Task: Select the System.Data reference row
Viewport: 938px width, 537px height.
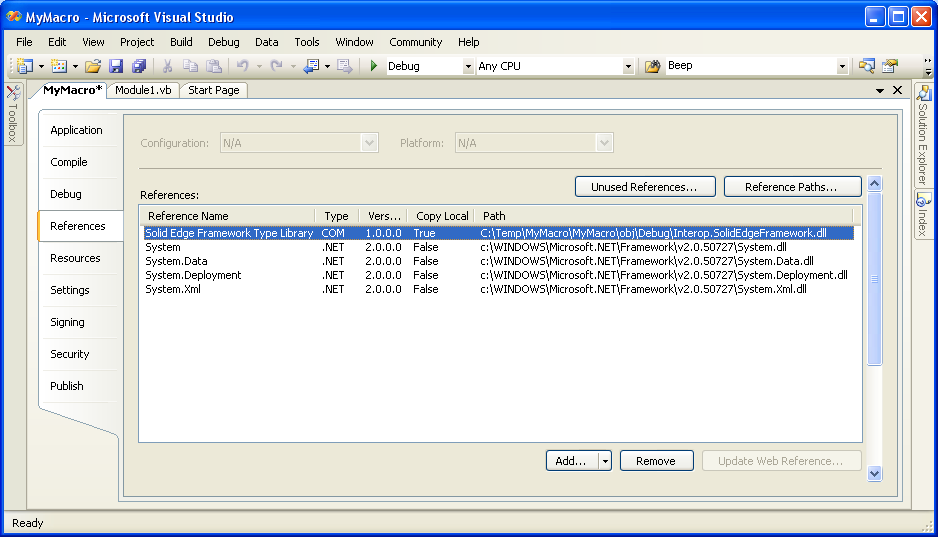Action: pyautogui.click(x=176, y=261)
